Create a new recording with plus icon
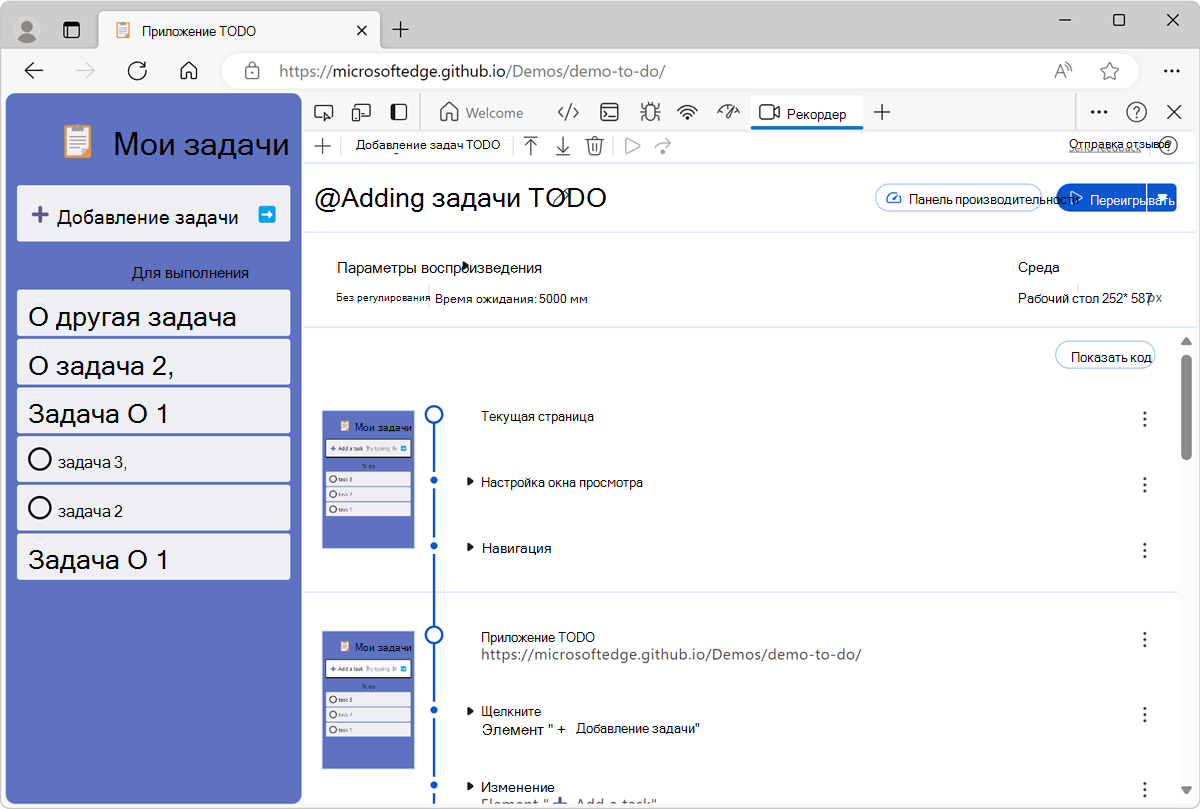 pyautogui.click(x=322, y=146)
